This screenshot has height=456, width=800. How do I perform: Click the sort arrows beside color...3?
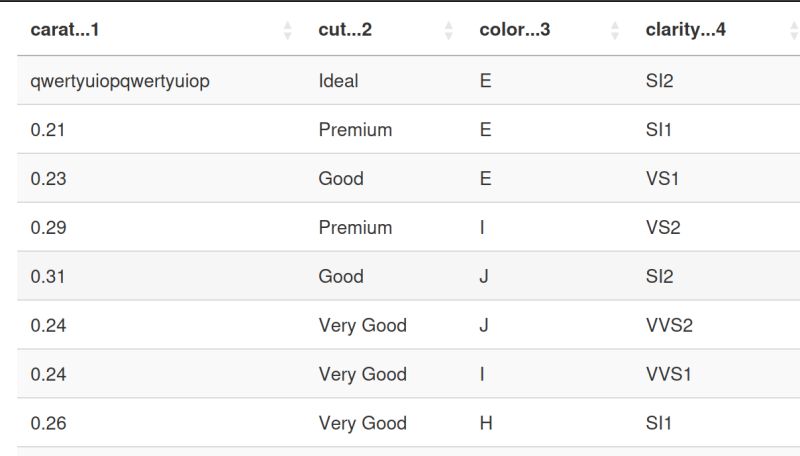[x=615, y=31]
